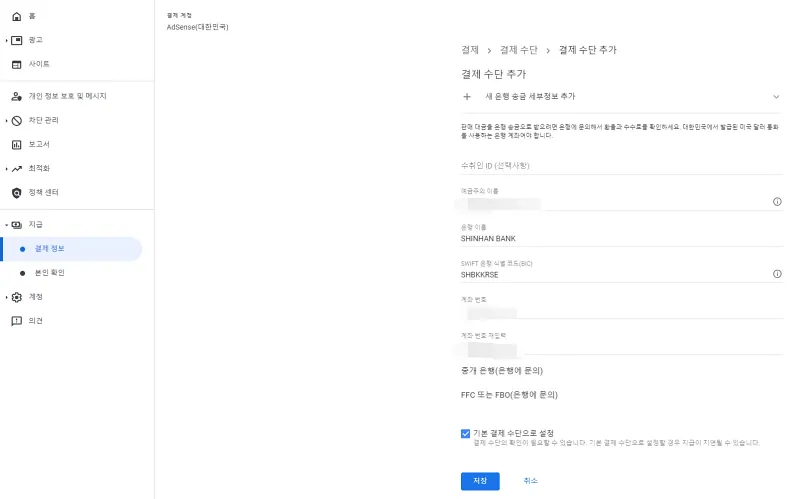Viewport: 800px width, 499px height.
Task: Click the block controls (차단 관리) icon
Action: [x=16, y=120]
